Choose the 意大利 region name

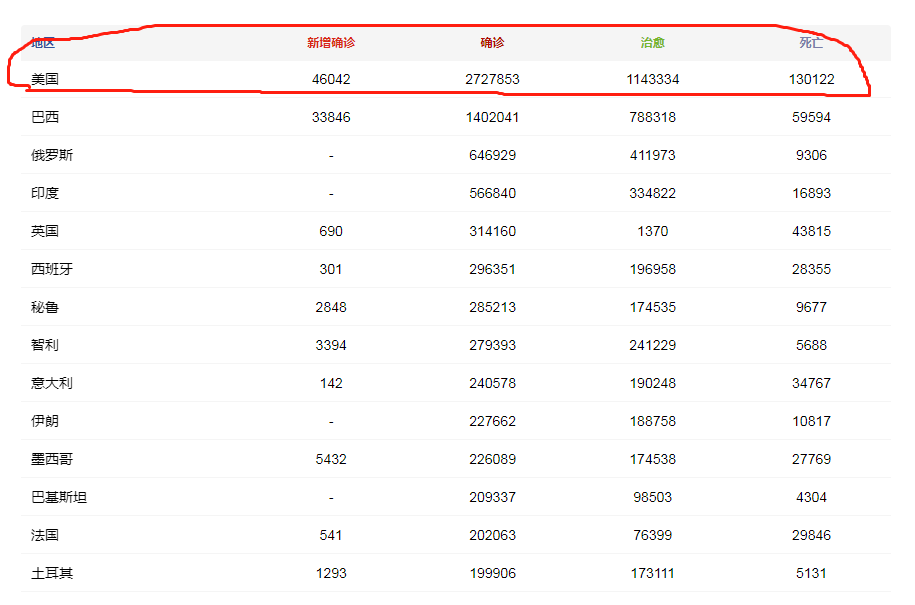coord(52,383)
